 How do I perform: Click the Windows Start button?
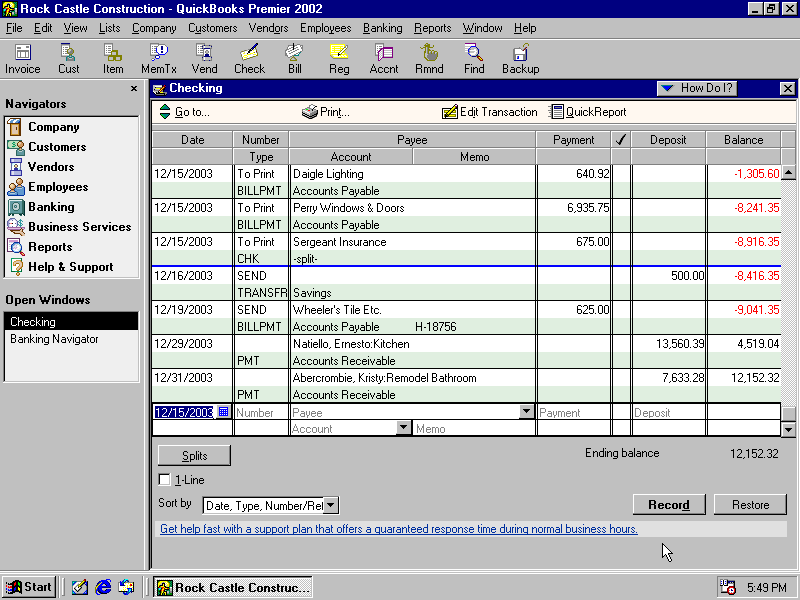[x=29, y=587]
